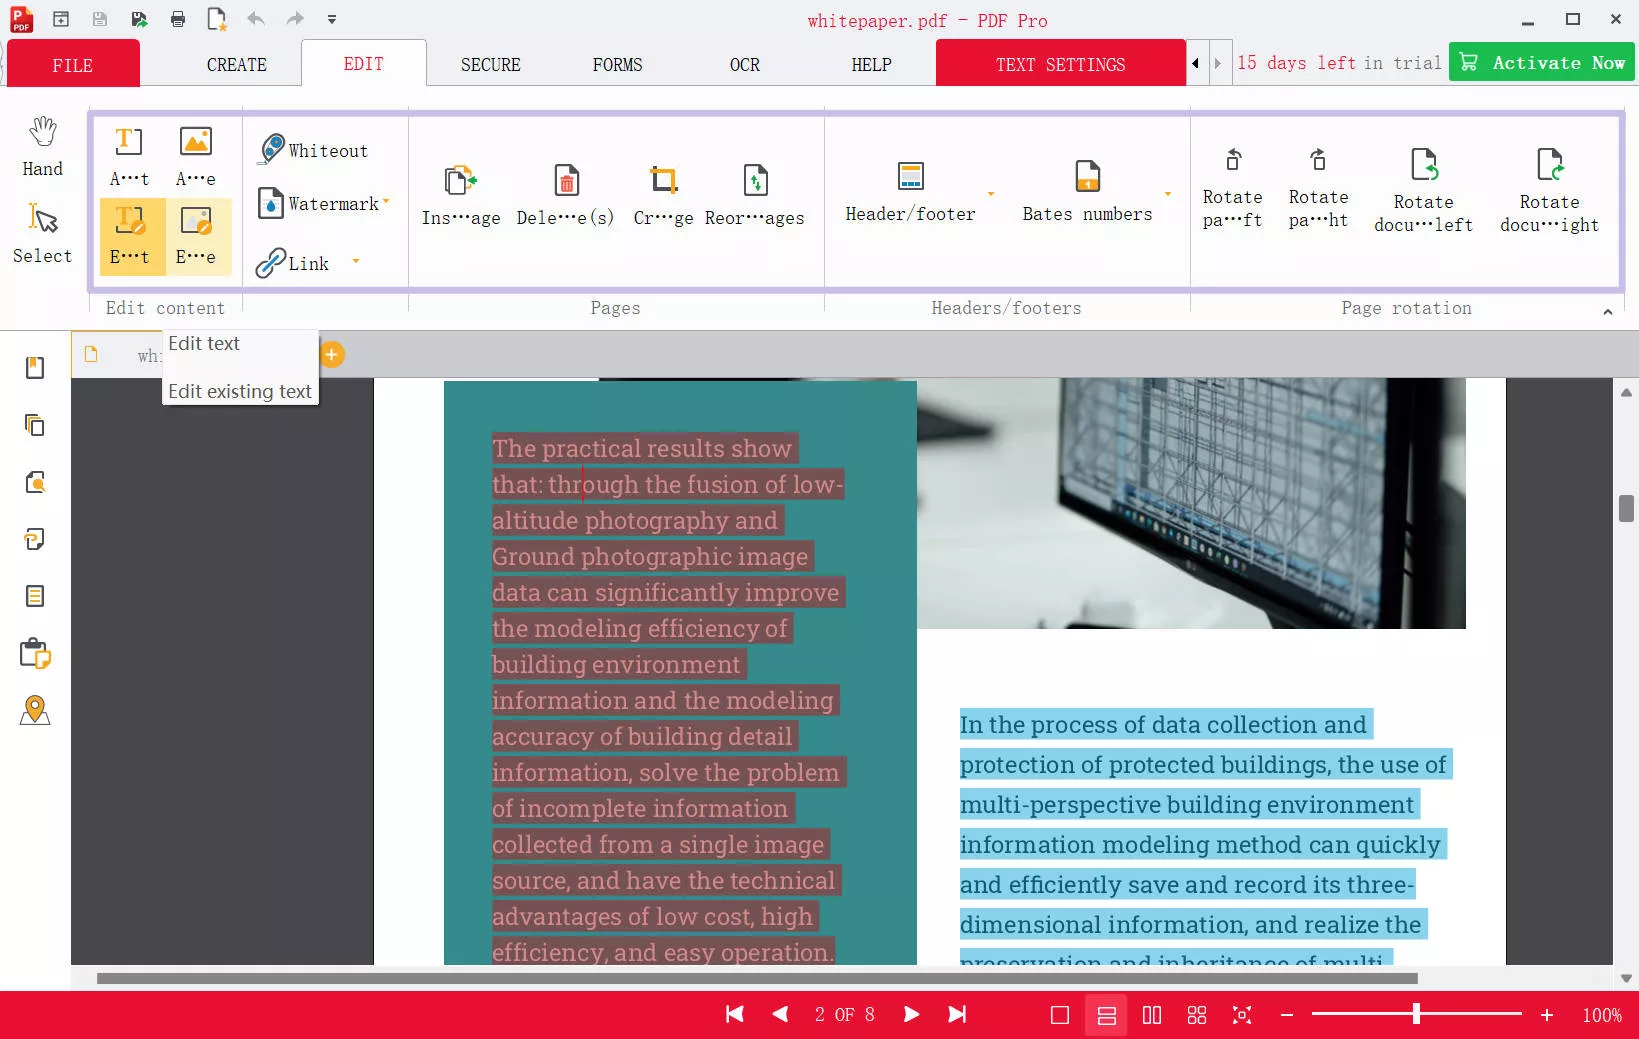Rotate the whole document right
This screenshot has width=1639, height=1039.
point(1550,190)
